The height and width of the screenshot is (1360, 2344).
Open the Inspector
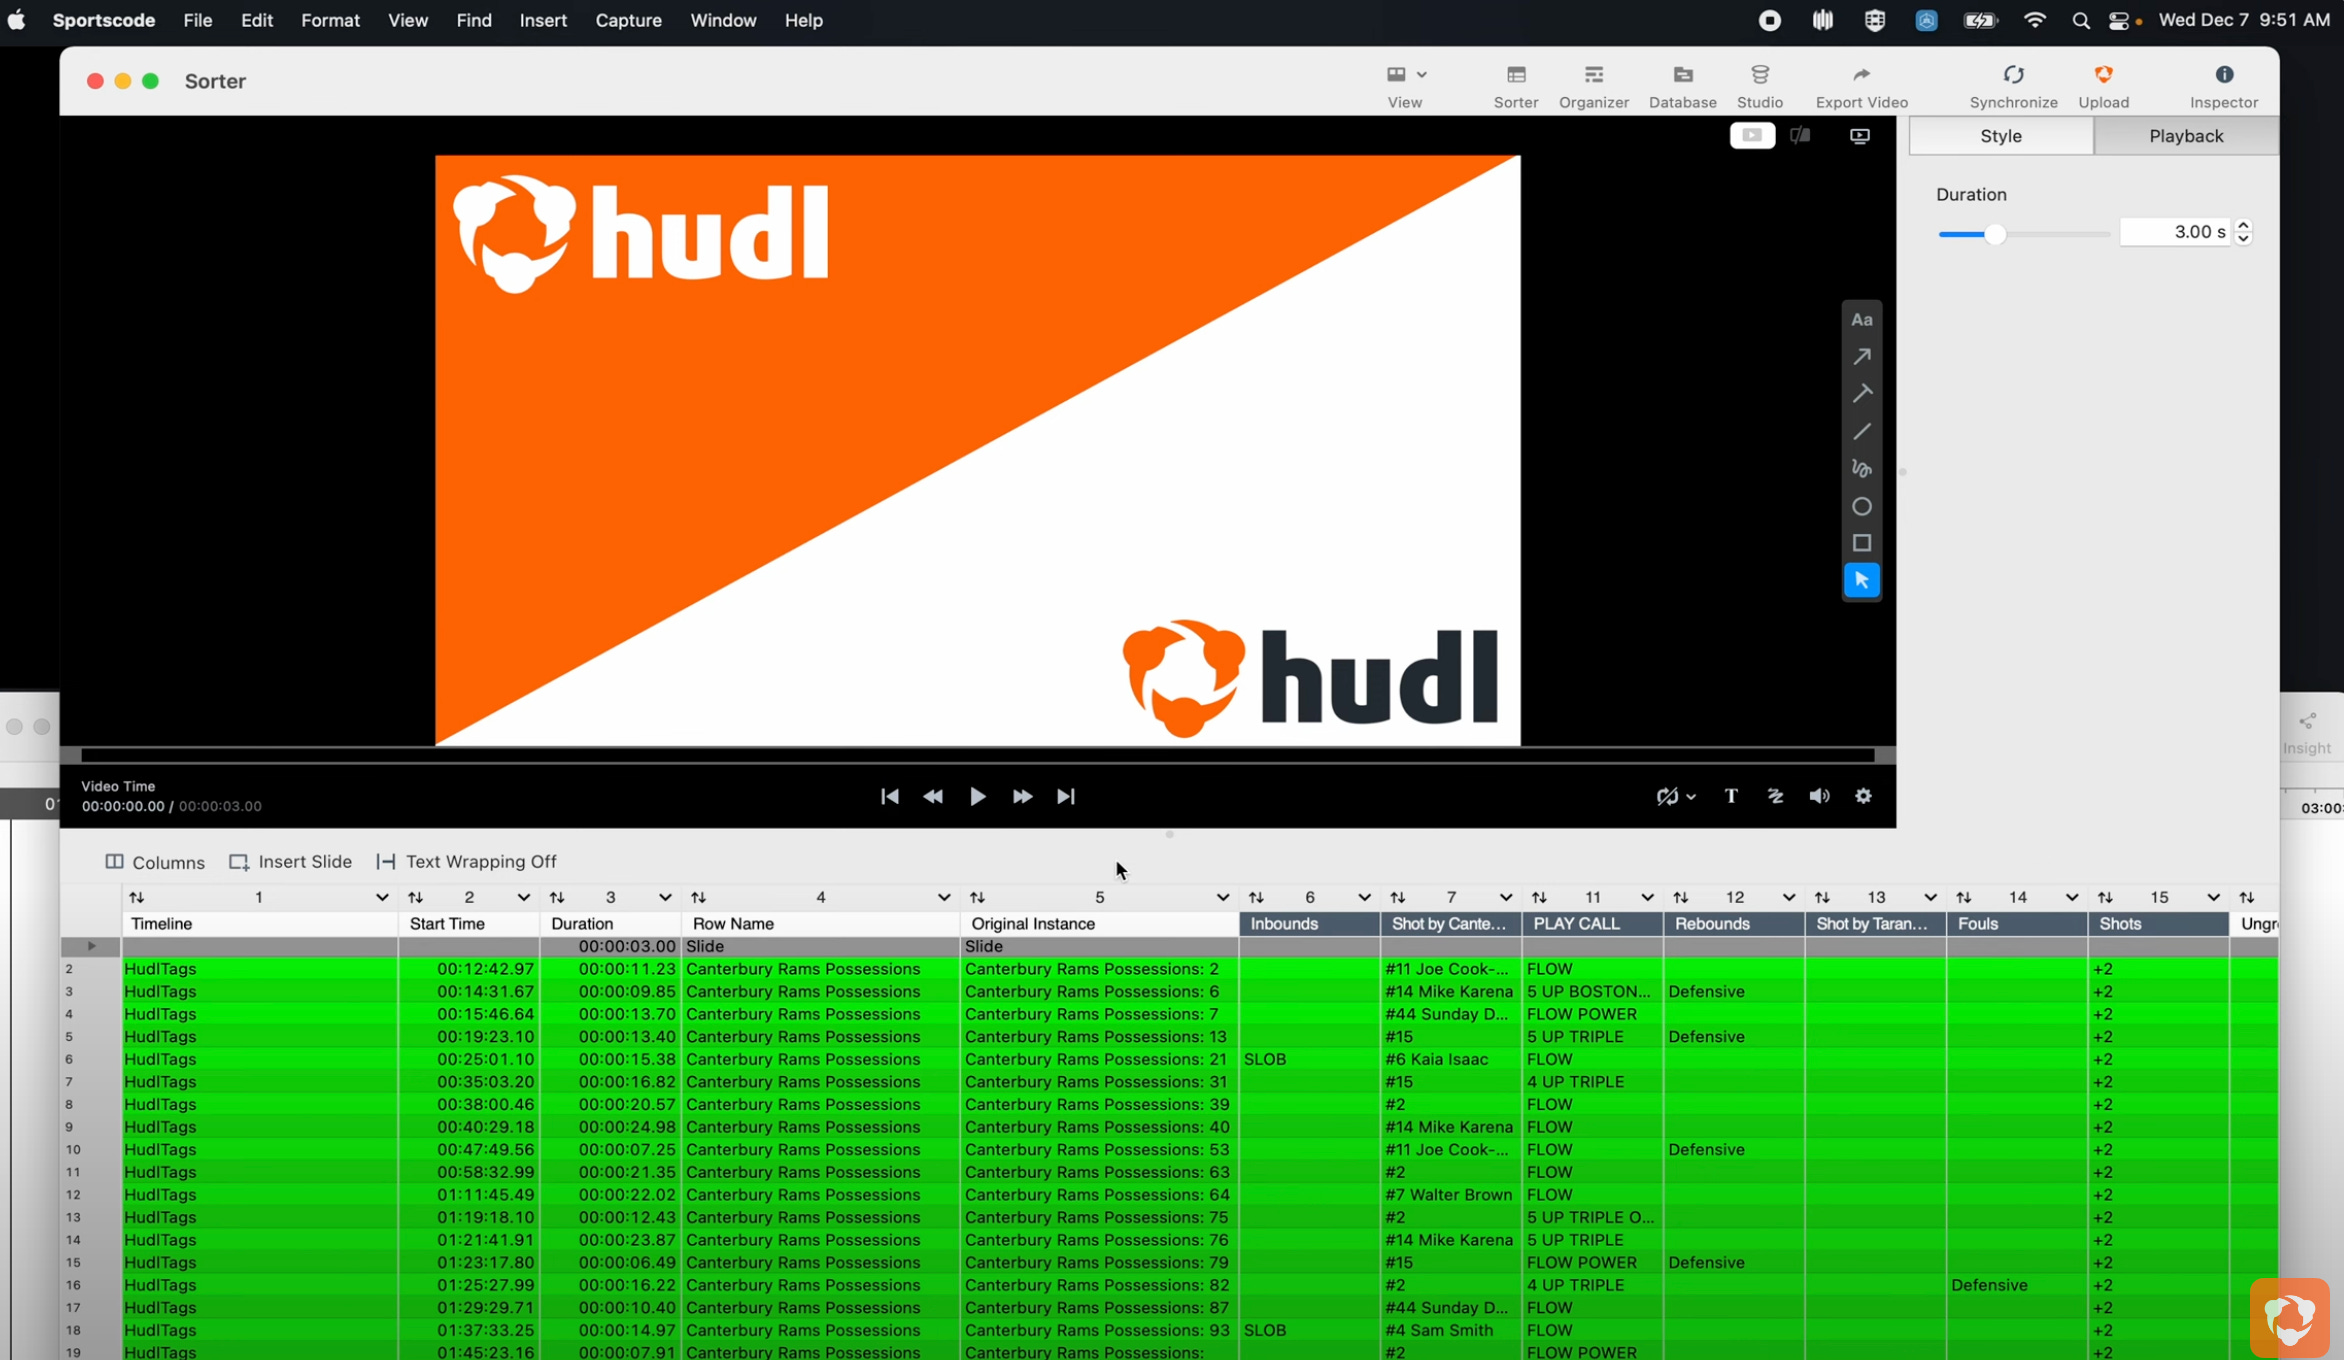pyautogui.click(x=2224, y=85)
